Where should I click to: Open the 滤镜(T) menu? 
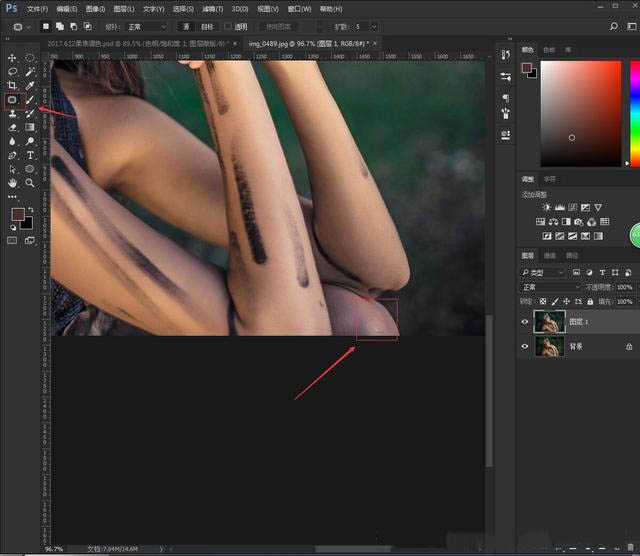[x=213, y=8]
